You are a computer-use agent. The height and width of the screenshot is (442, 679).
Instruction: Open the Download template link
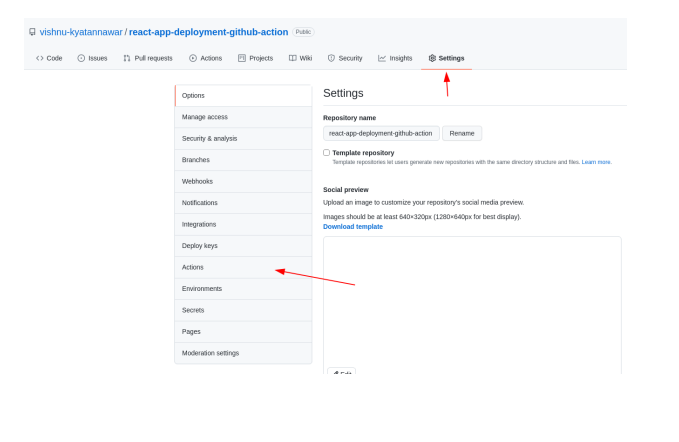tap(352, 227)
